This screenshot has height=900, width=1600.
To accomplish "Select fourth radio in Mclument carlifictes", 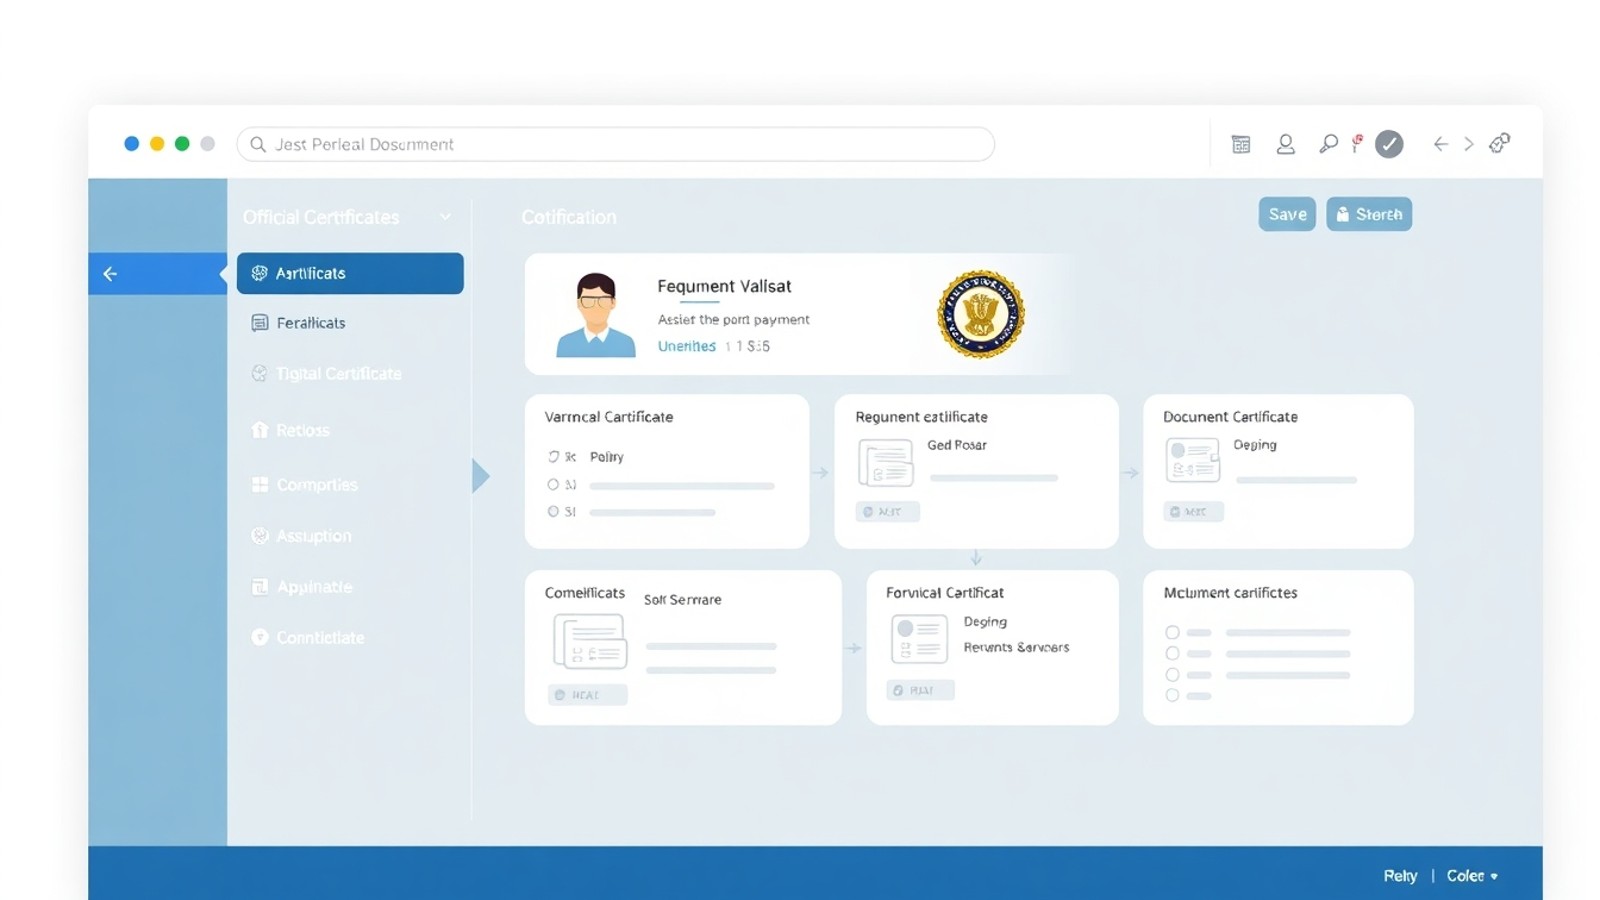I will point(1172,696).
